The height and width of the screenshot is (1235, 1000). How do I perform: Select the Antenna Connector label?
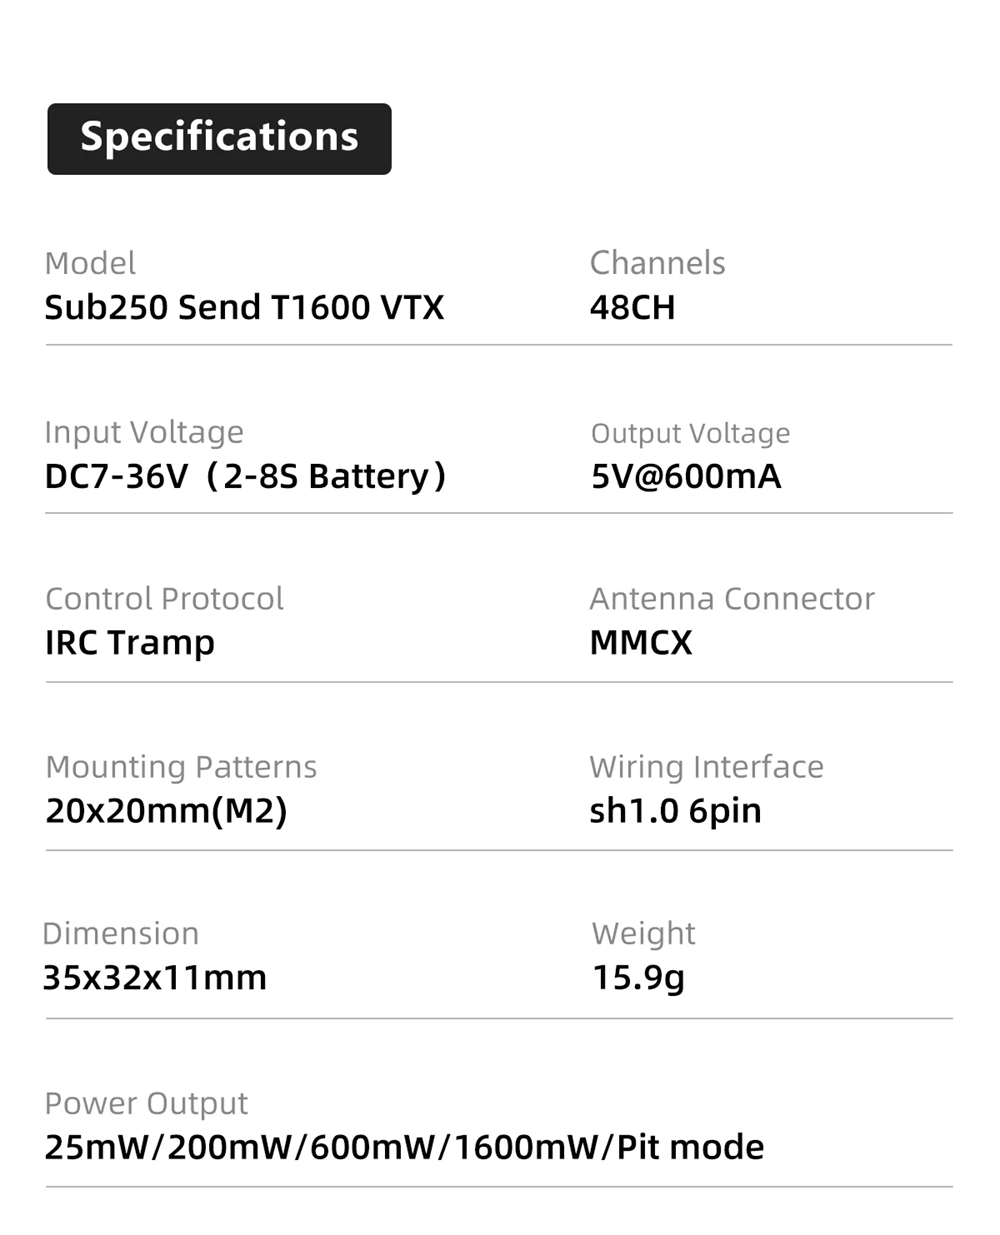(732, 599)
